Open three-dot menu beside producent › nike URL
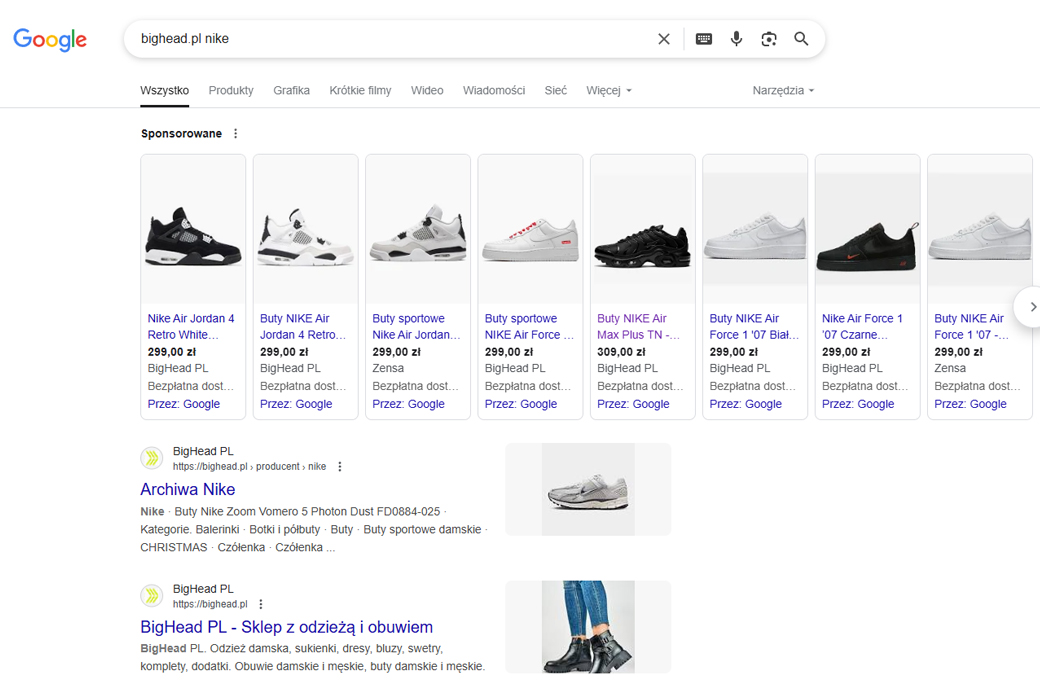The image size is (1040, 680). 340,466
